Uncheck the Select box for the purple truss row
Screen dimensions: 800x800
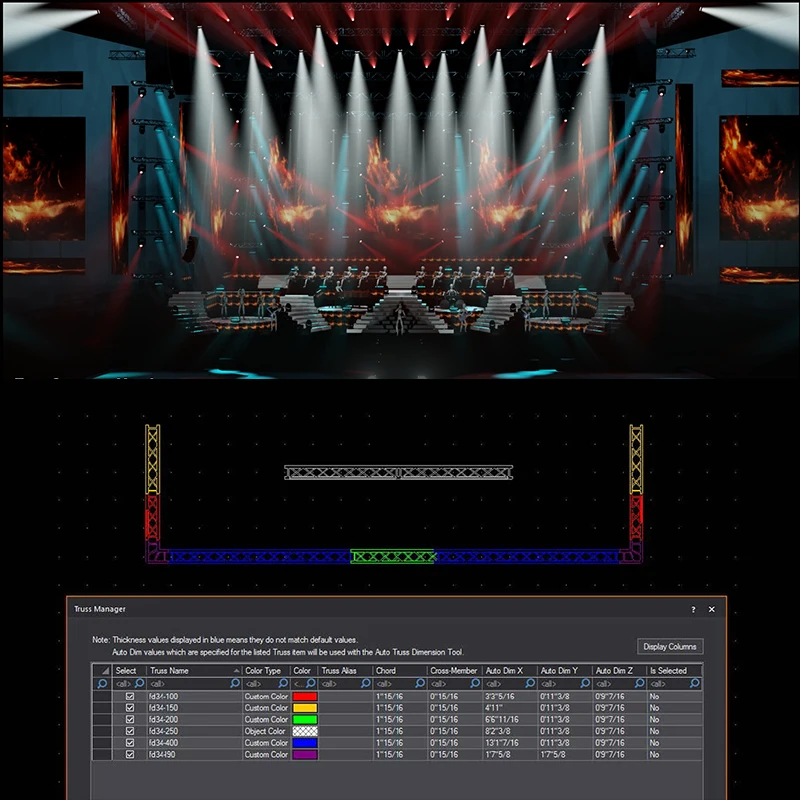click(130, 755)
